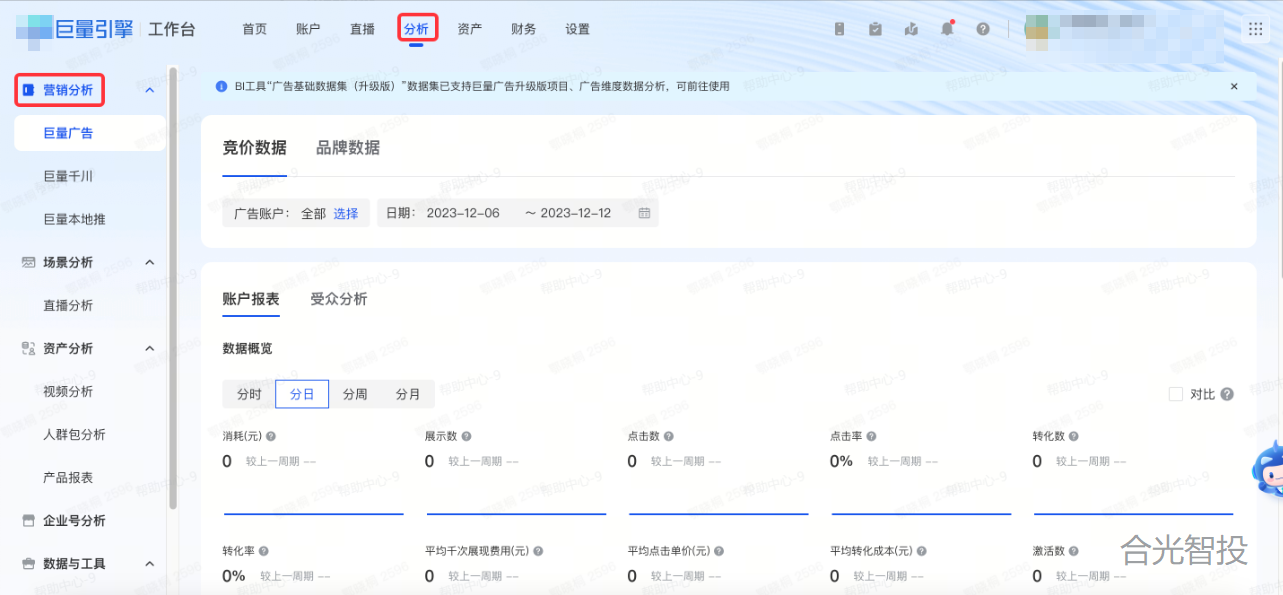Click the 巨量引擎 logo
Viewport: 1283px width, 595px height.
(75, 29)
